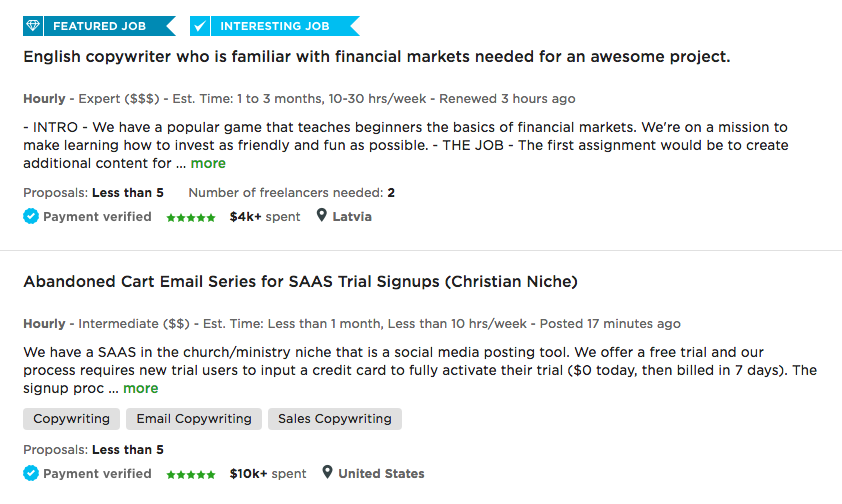Viewport: 842px width, 504px height.
Task: Open the Abandoned Cart Email Series job
Action: (300, 282)
